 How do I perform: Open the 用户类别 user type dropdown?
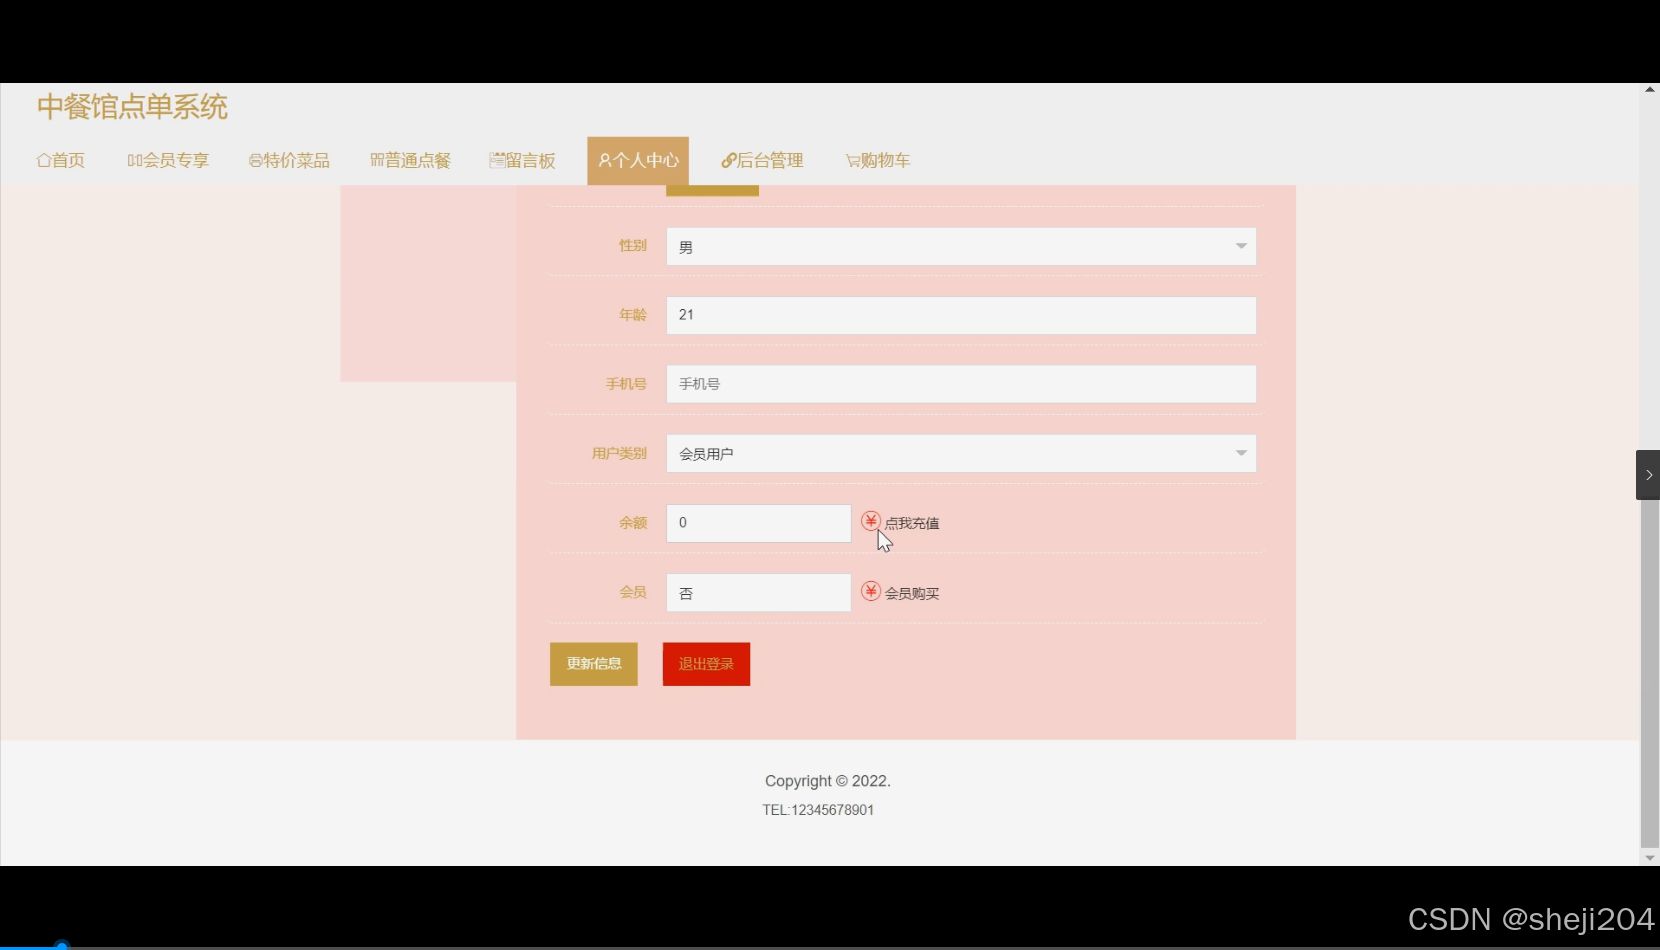[1241, 453]
